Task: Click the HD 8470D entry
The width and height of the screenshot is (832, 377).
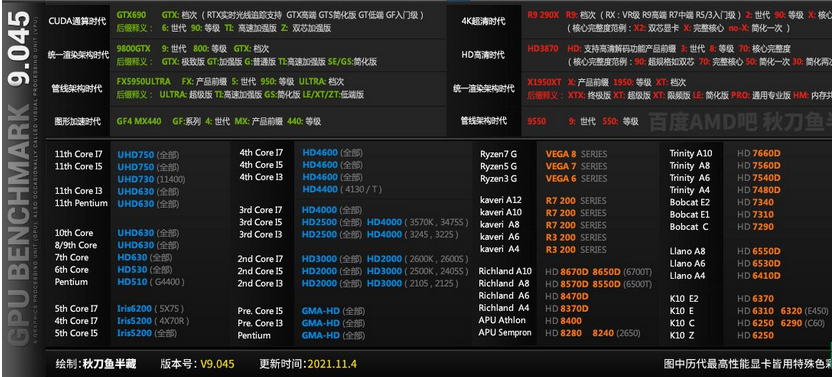Action: coord(567,296)
